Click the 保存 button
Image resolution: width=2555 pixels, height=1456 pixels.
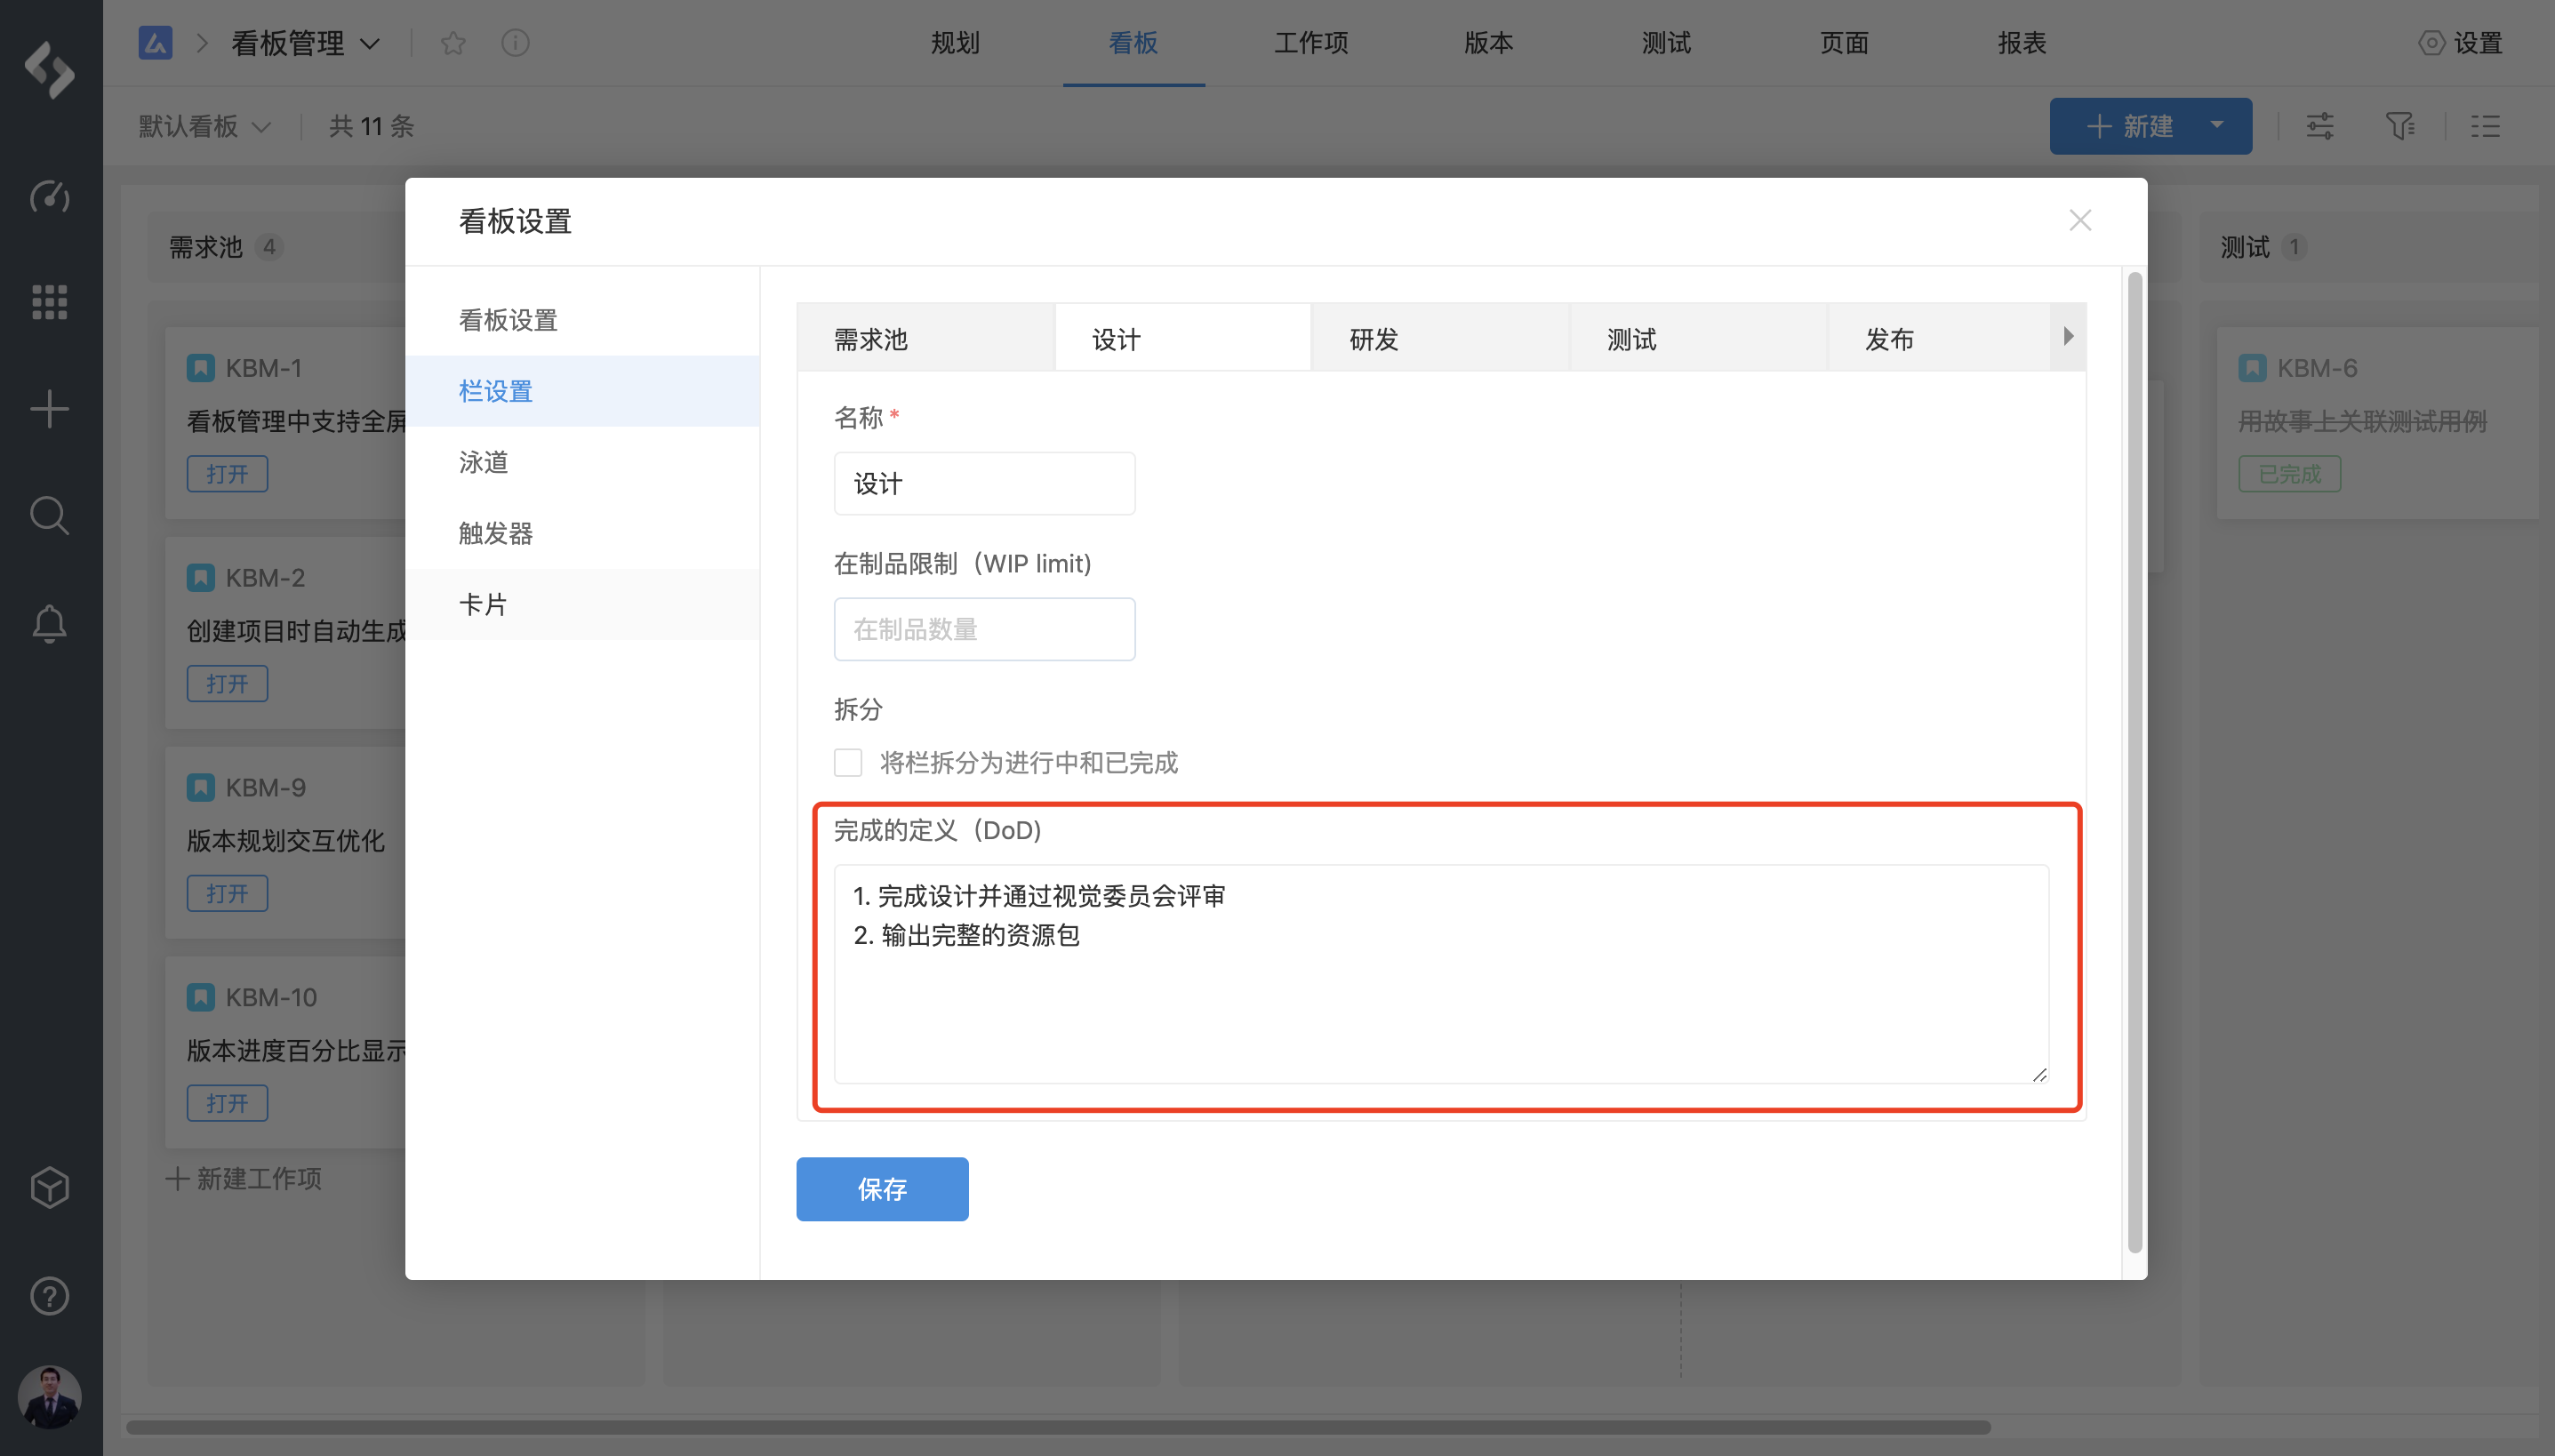click(882, 1189)
